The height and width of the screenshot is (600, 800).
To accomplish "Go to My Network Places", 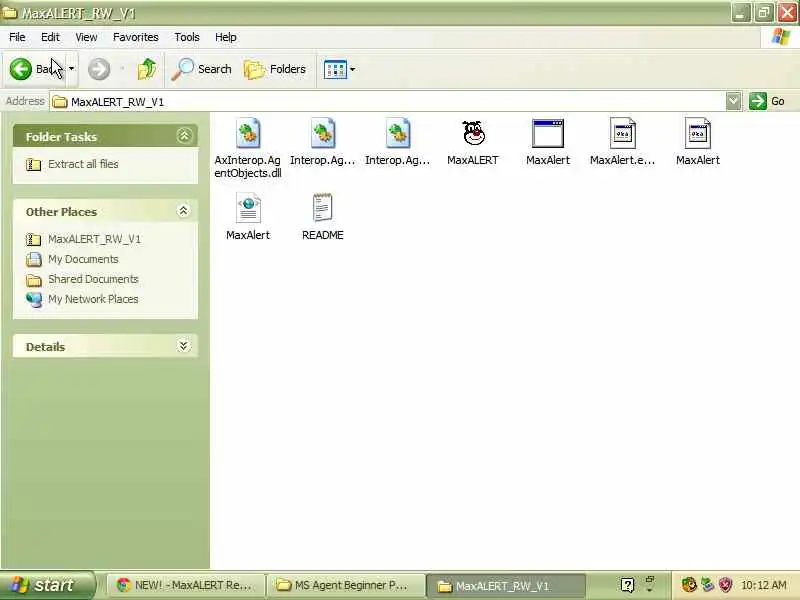I will point(93,299).
